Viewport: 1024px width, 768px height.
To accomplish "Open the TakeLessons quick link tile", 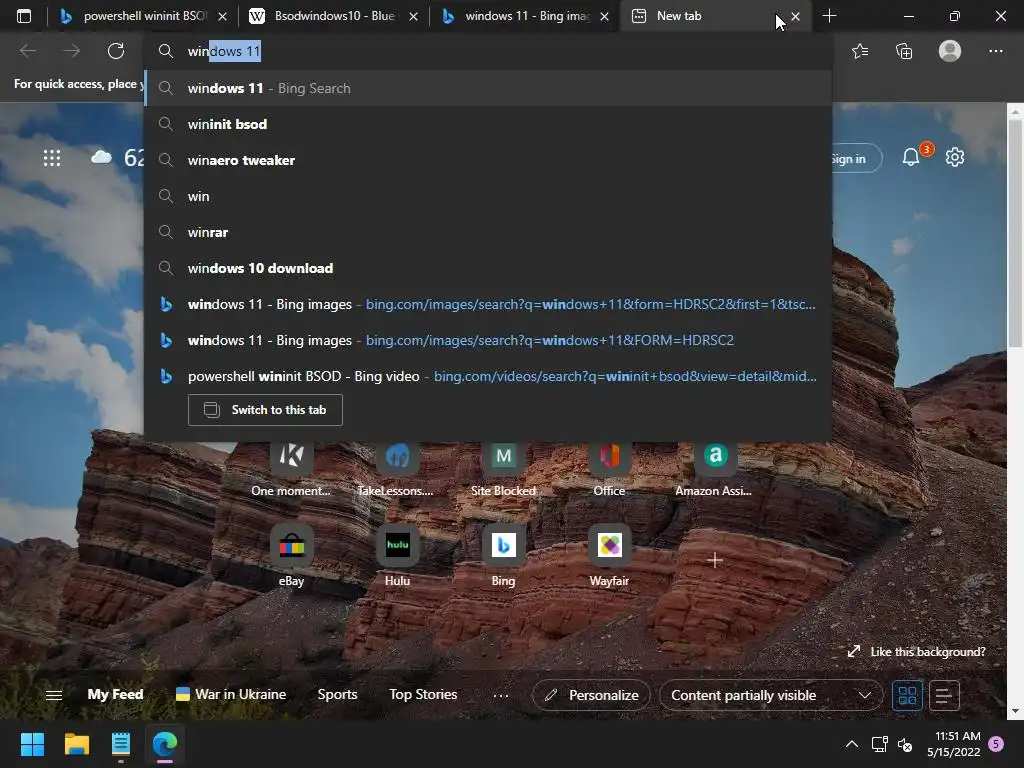I will click(x=397, y=469).
